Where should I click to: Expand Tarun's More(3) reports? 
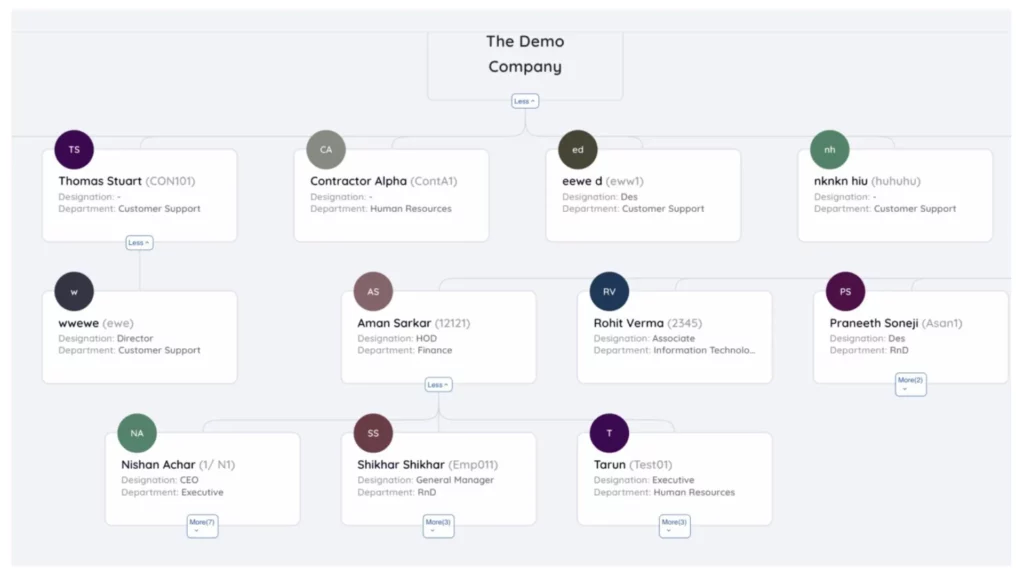(674, 525)
